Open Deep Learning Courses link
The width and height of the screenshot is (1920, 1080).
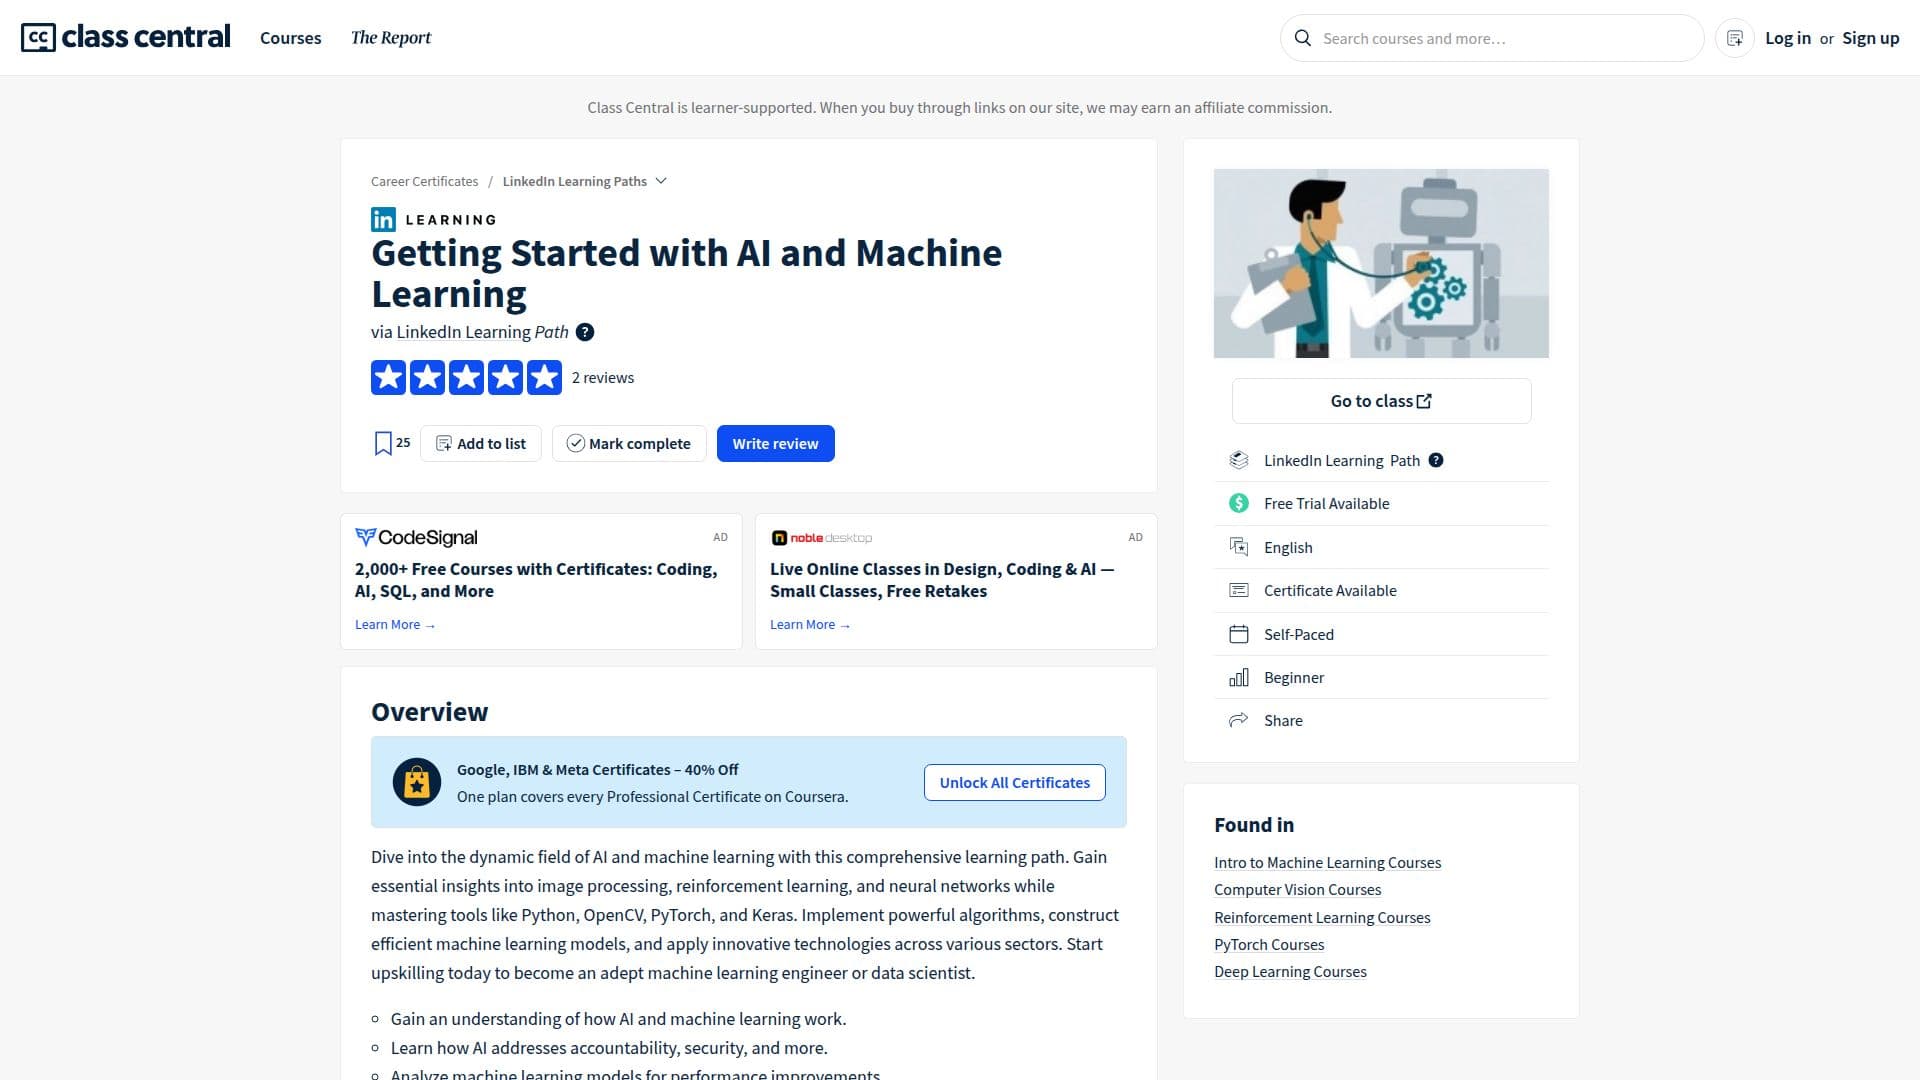point(1290,971)
